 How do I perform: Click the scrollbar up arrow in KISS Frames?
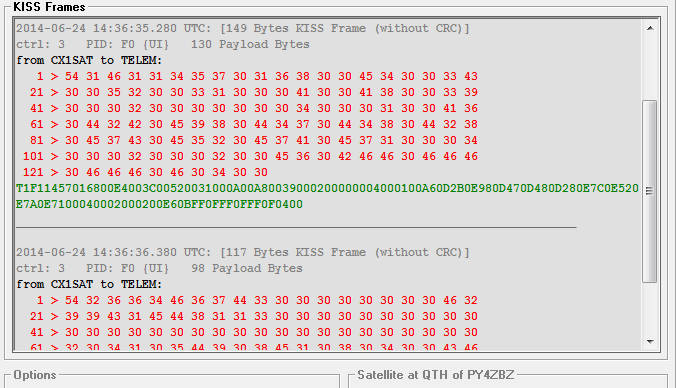(650, 28)
